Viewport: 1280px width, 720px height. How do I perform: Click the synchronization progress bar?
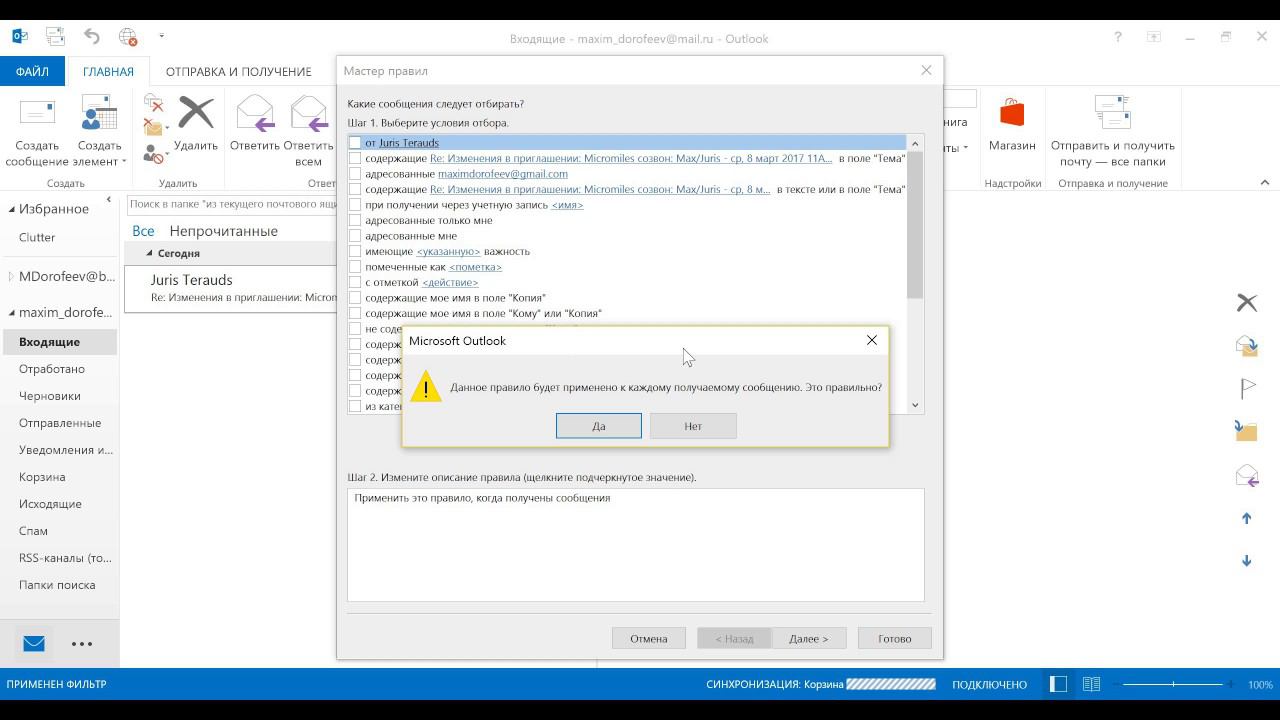[891, 684]
